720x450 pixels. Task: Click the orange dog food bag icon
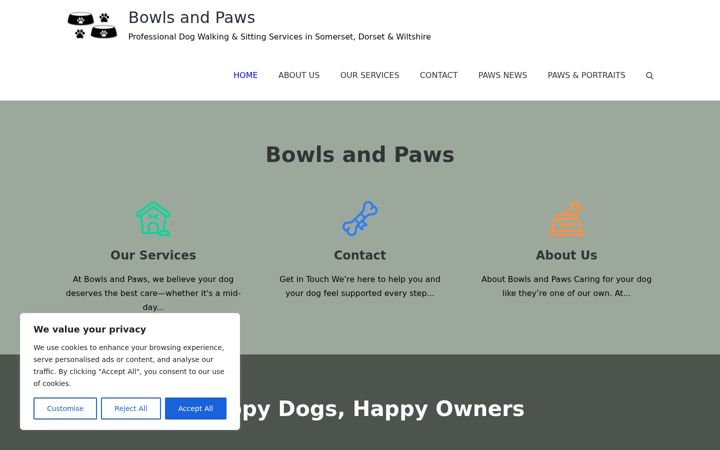pos(566,219)
